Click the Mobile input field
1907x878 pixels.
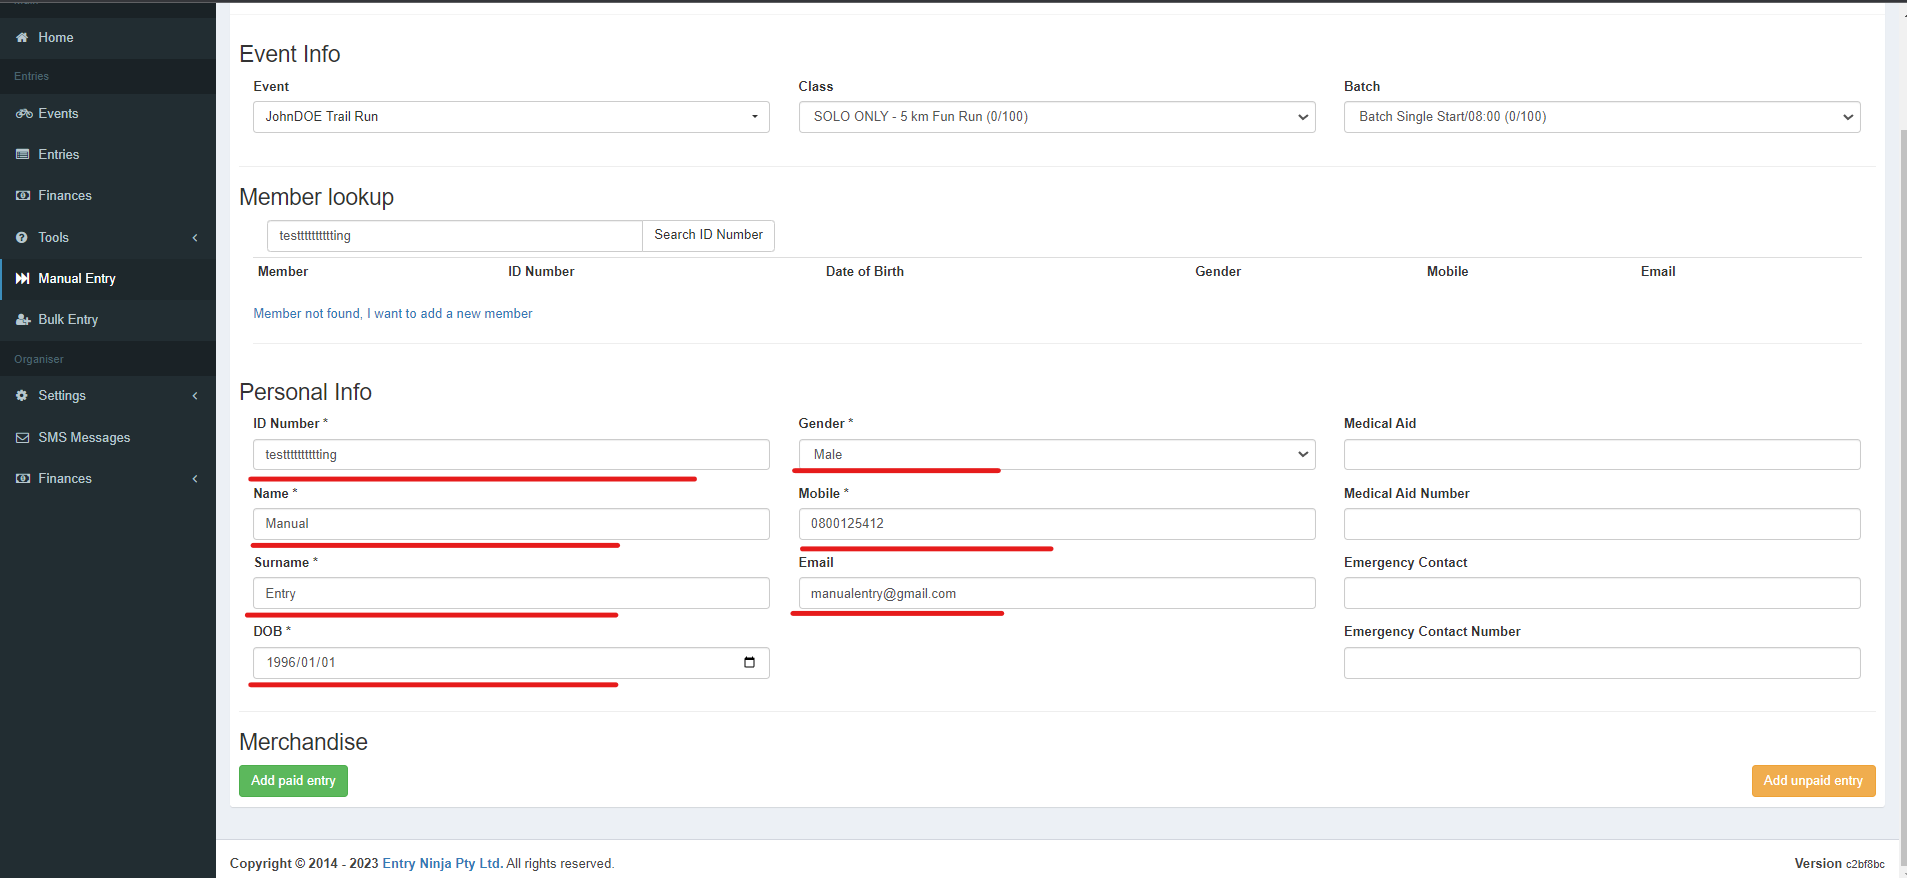click(x=1057, y=524)
